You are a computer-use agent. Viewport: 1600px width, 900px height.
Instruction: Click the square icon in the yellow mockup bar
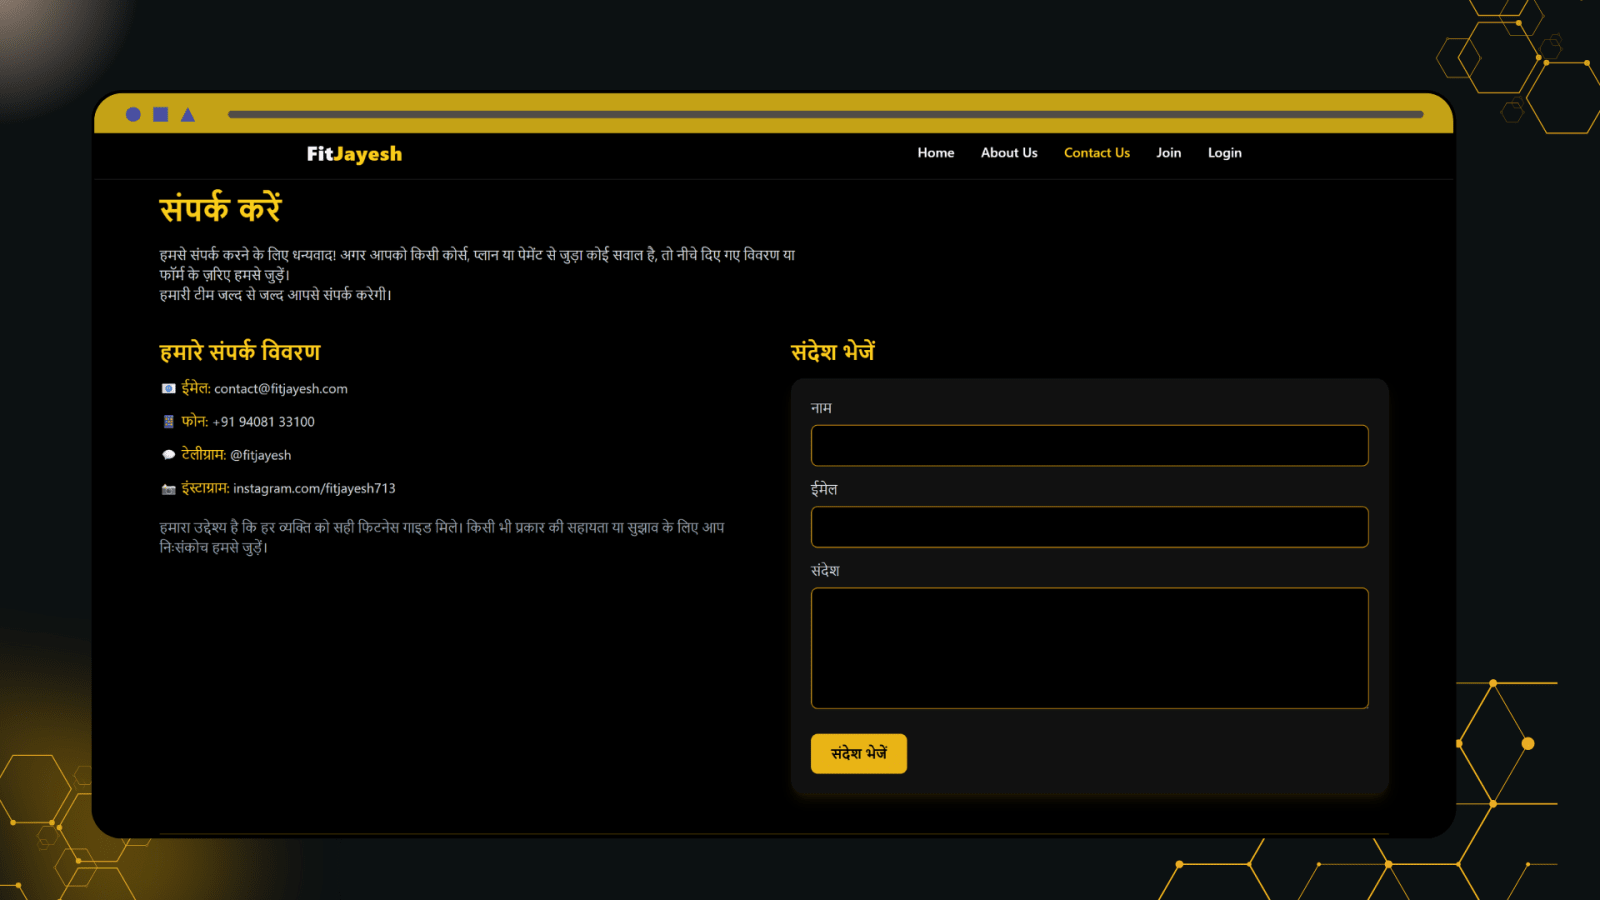coord(160,115)
